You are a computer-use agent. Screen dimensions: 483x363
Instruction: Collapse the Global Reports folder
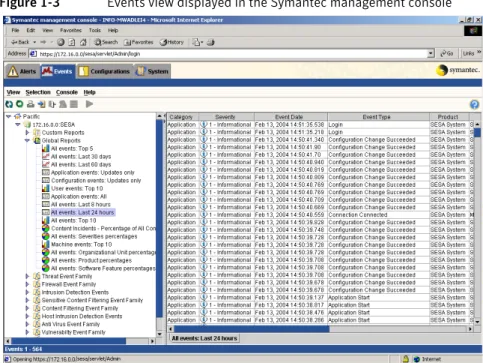(27, 141)
